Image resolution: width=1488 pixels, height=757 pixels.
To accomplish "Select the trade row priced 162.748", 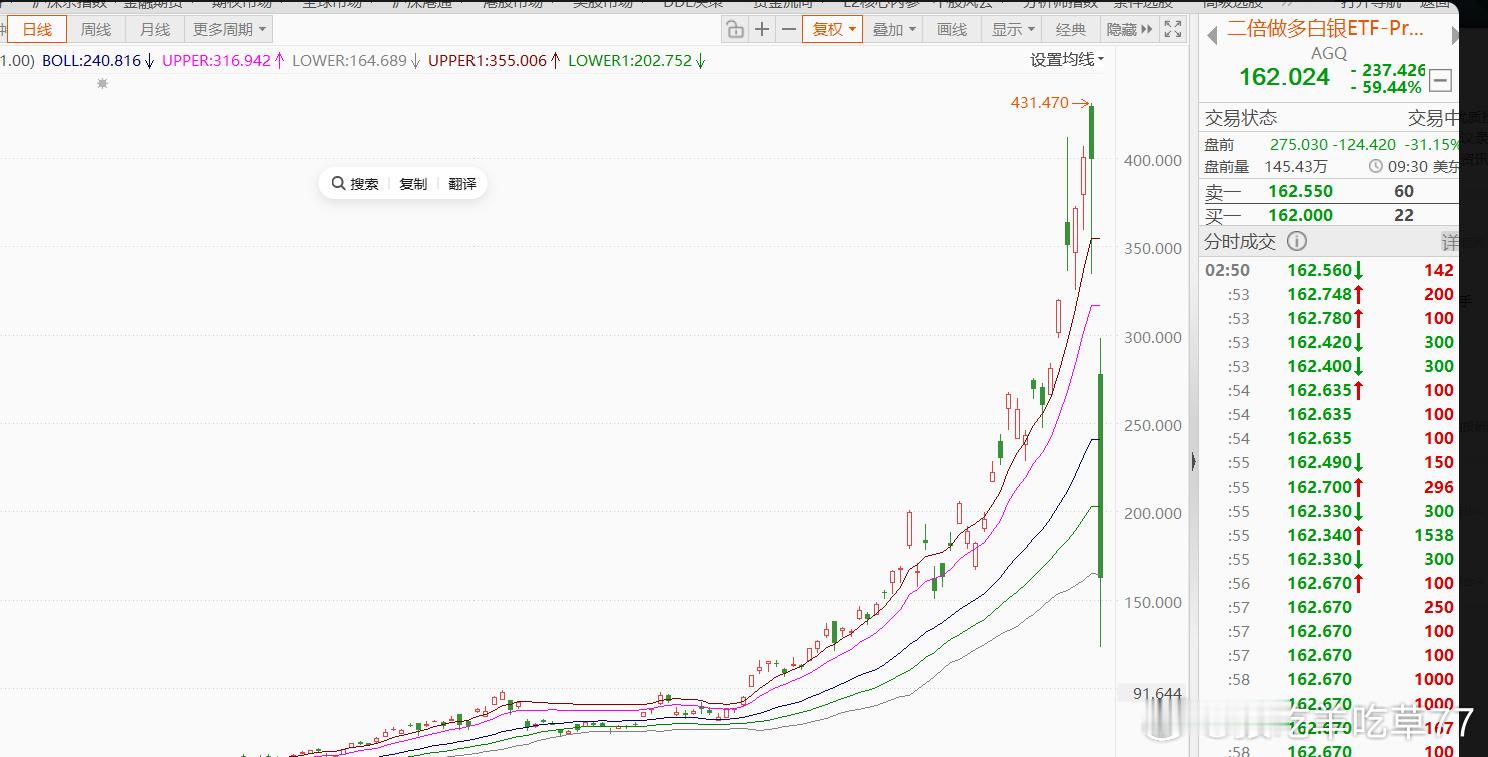I will (1329, 294).
